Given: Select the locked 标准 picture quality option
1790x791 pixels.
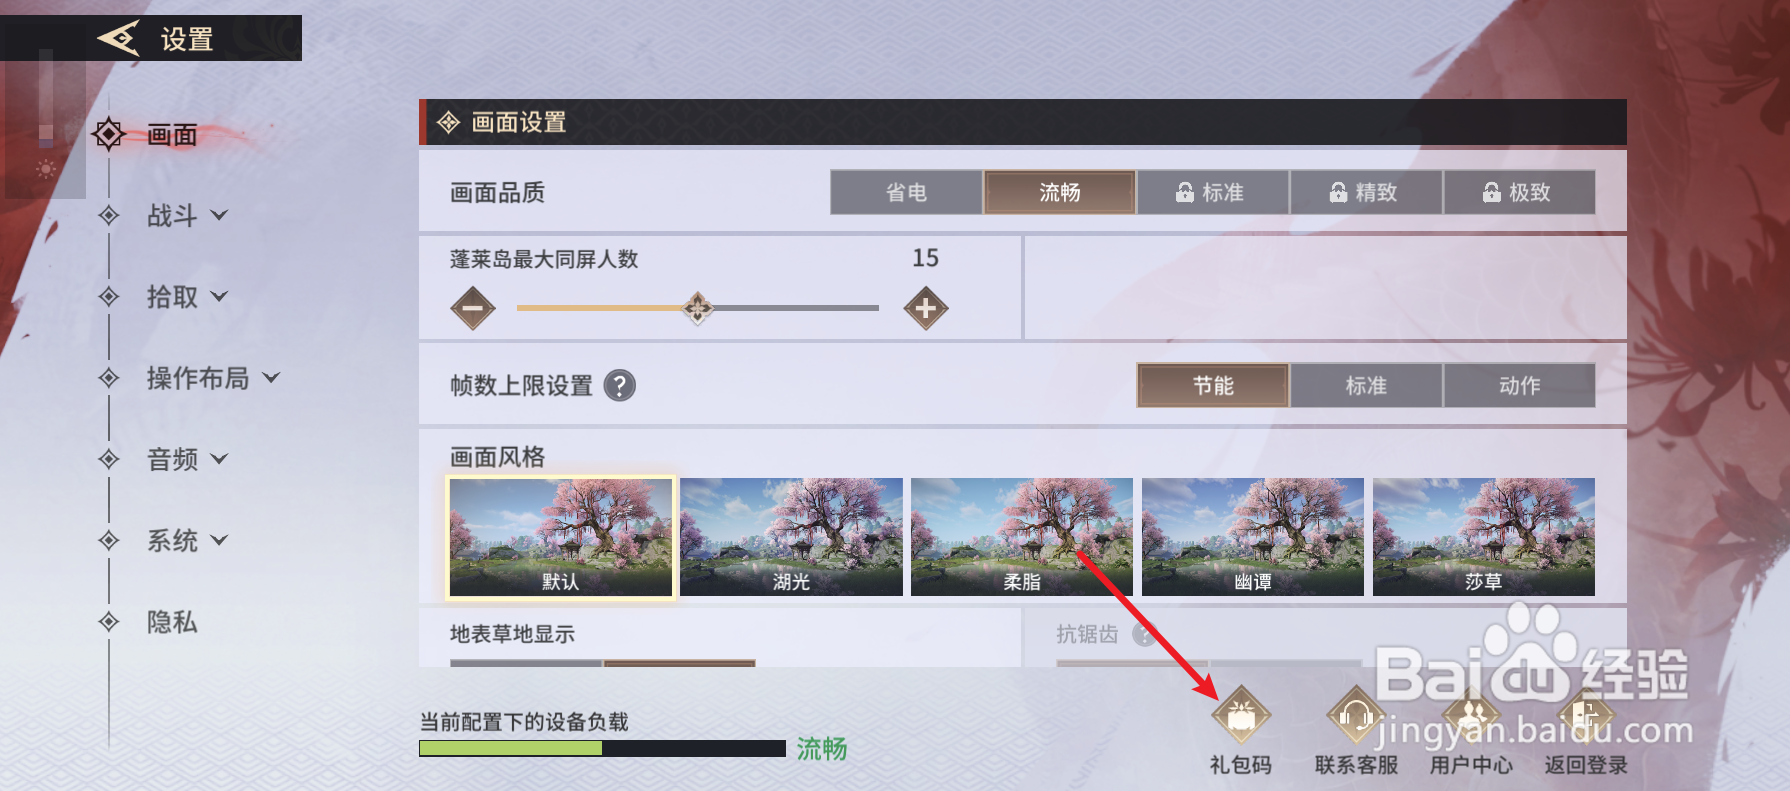Looking at the screenshot, I should (1212, 192).
